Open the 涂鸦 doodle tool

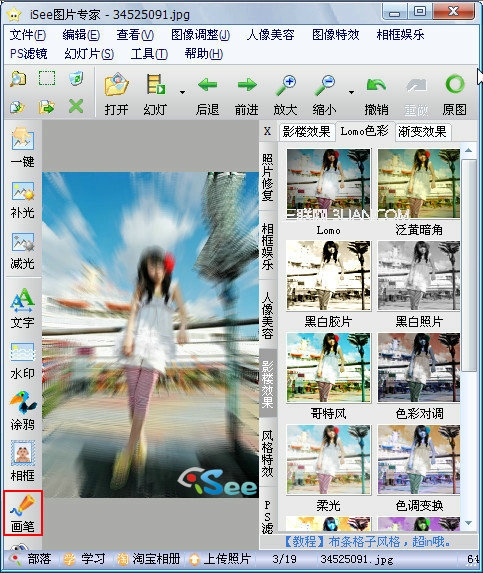point(23,410)
